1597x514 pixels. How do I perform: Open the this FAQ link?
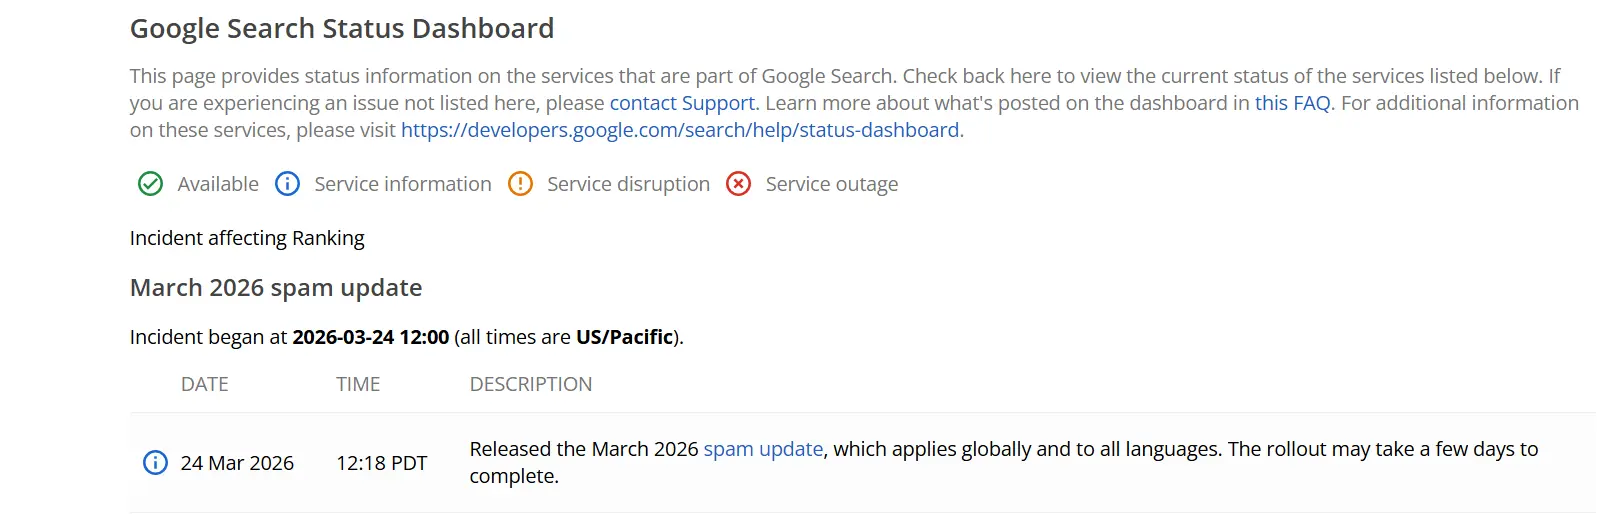click(1292, 103)
